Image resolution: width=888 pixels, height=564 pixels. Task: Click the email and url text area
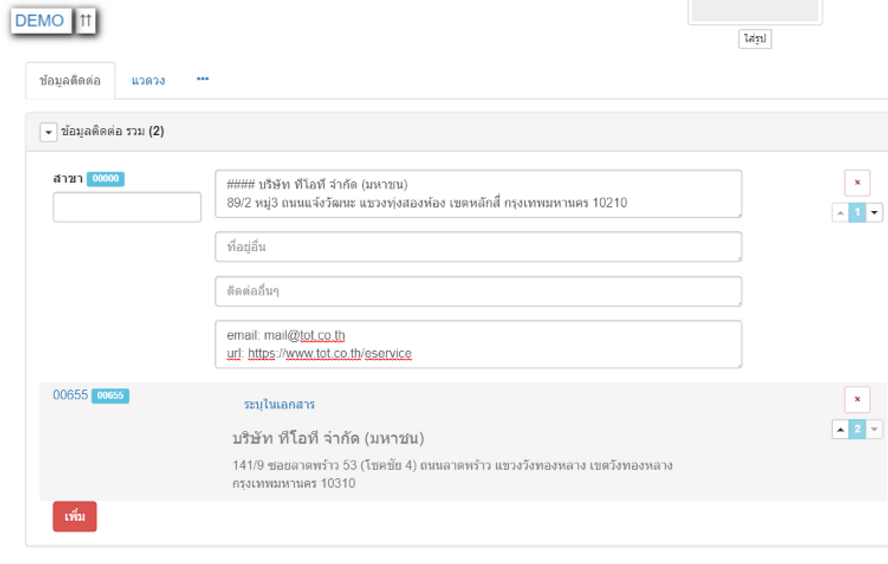coord(478,344)
